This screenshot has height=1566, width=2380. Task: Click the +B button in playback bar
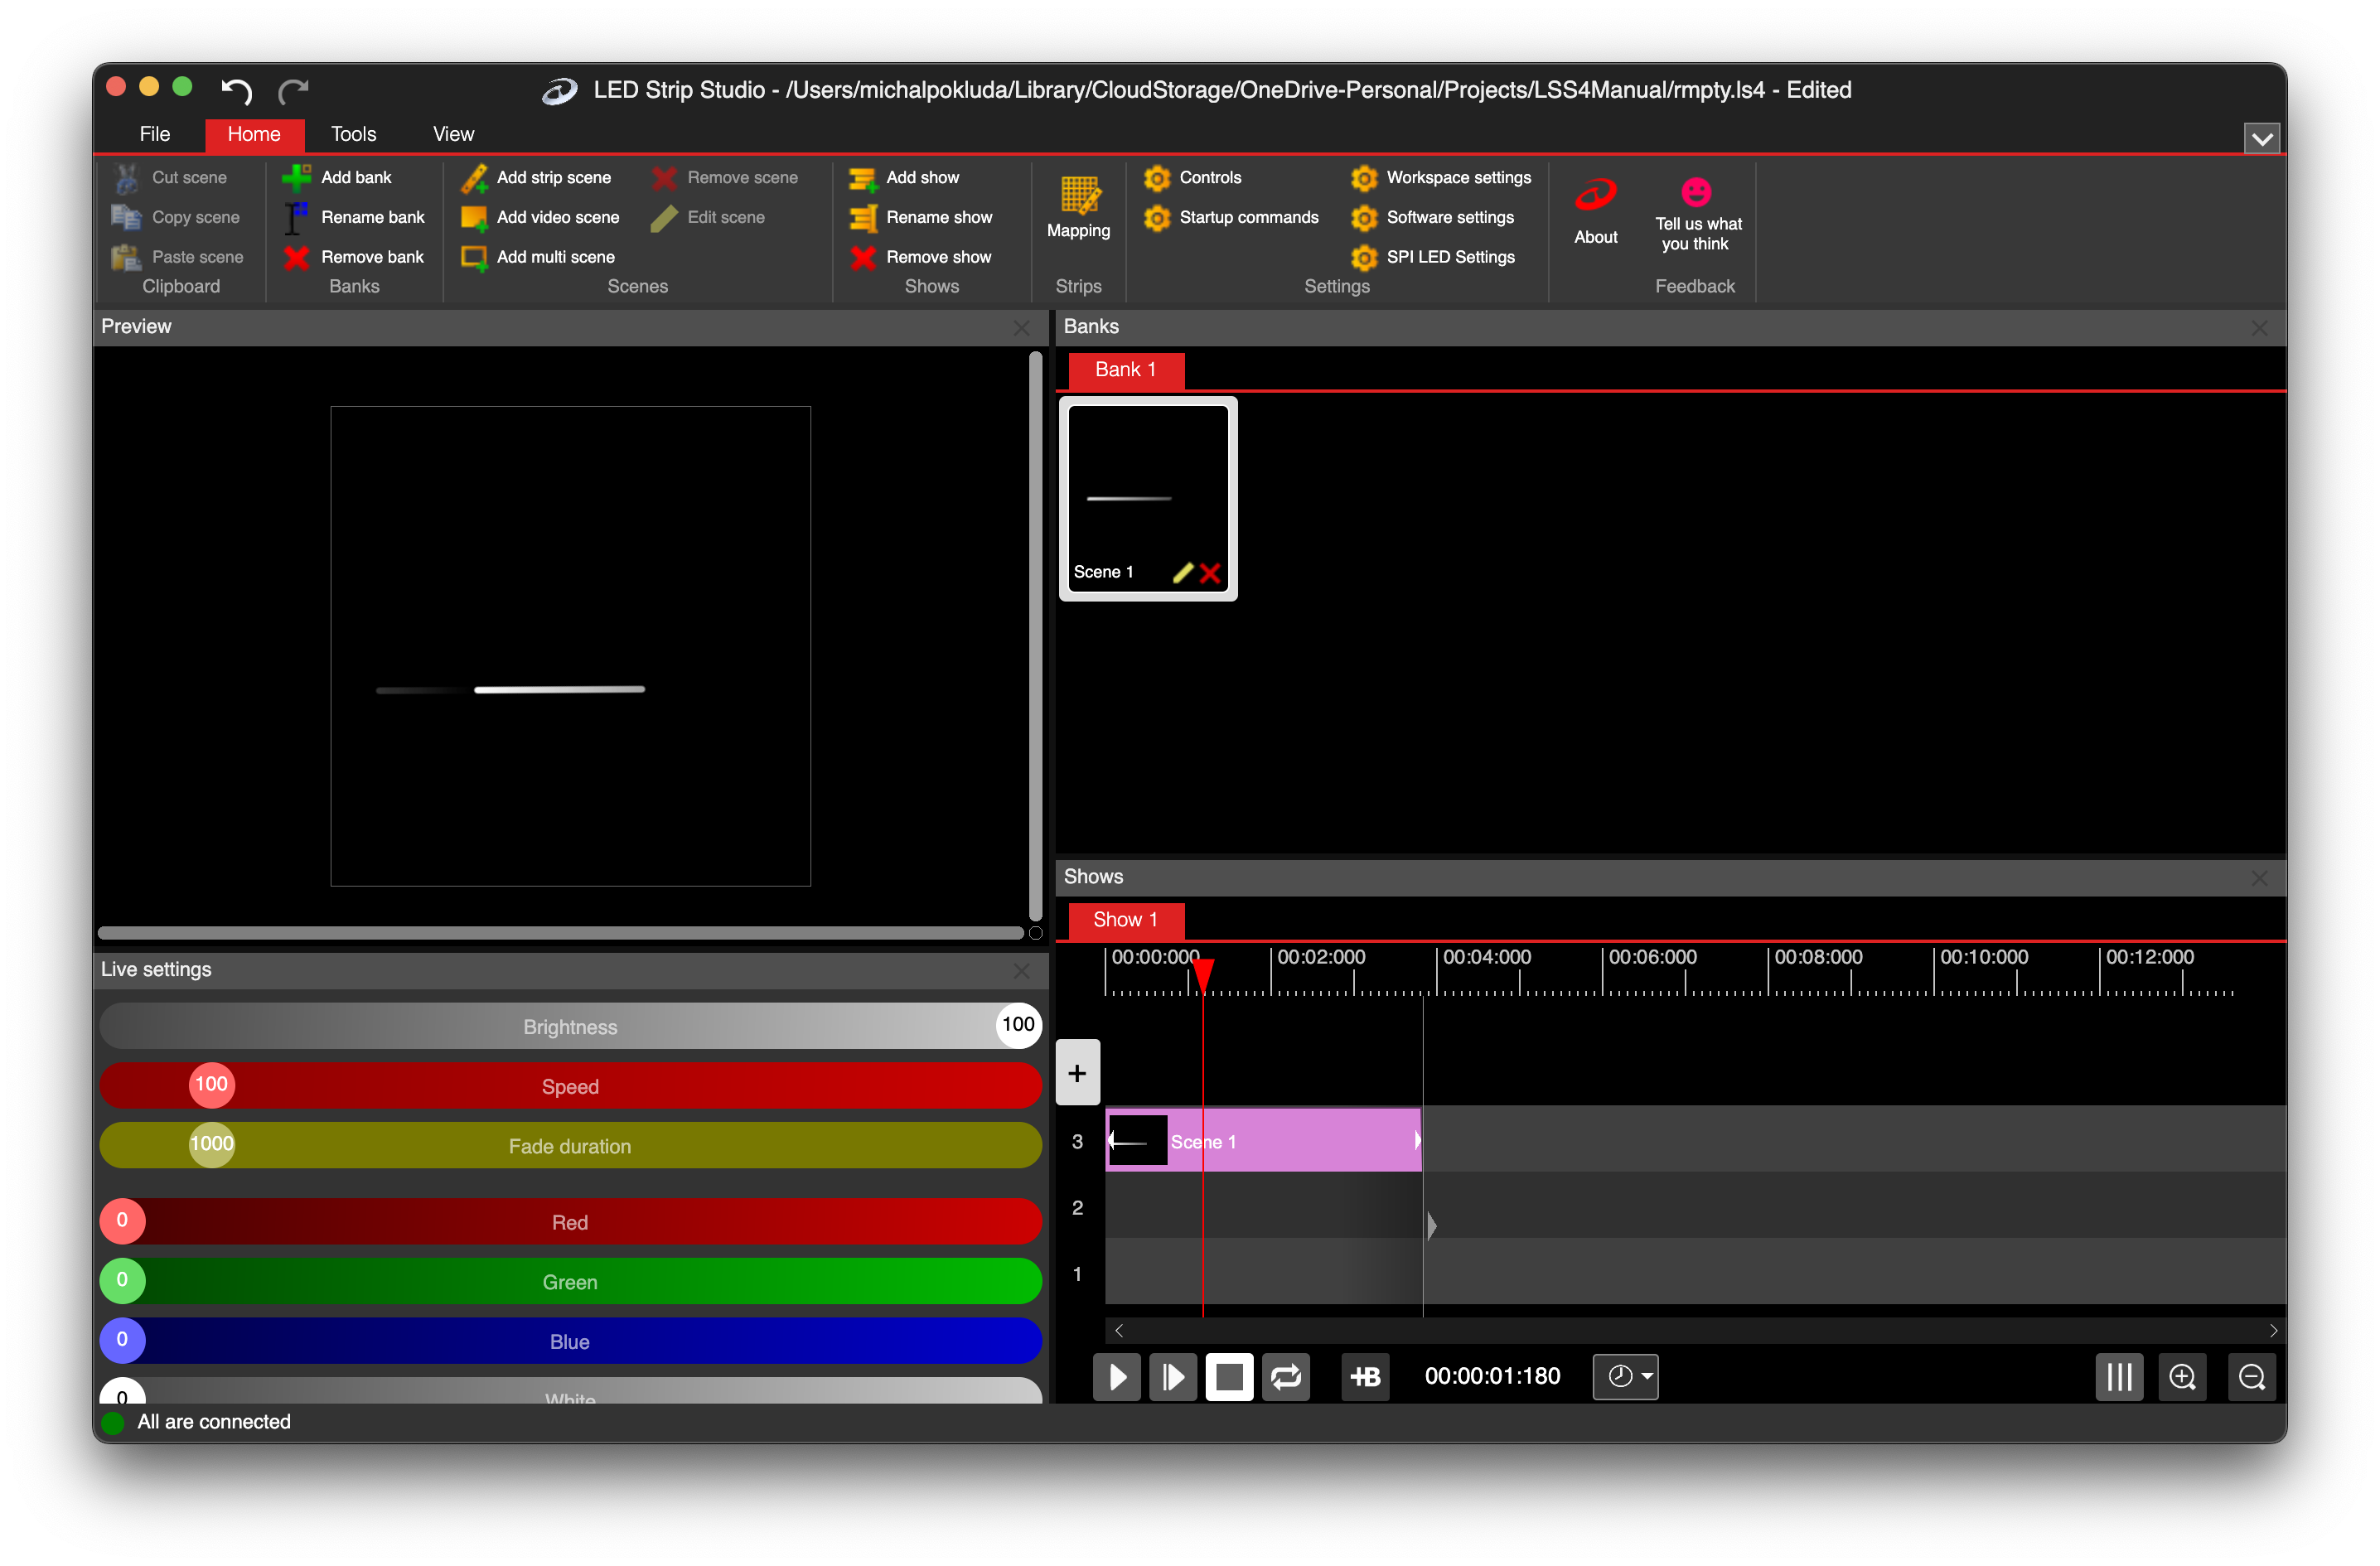coord(1365,1376)
